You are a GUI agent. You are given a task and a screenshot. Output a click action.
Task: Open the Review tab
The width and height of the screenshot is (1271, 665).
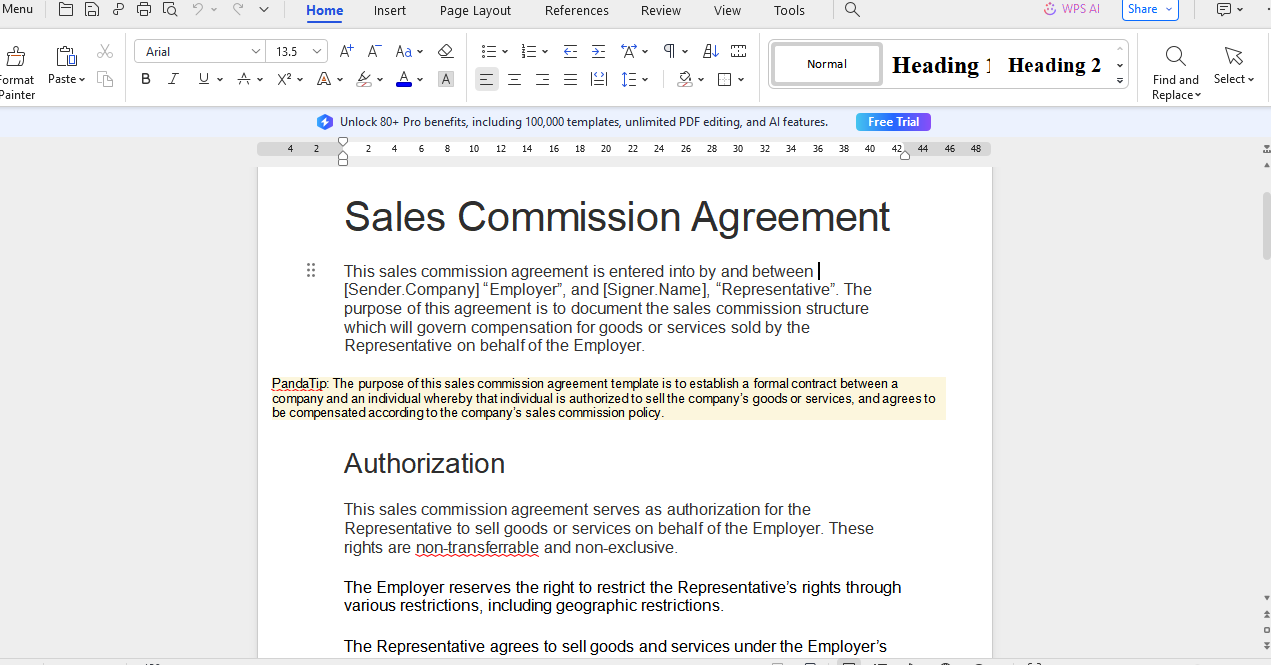[661, 11]
